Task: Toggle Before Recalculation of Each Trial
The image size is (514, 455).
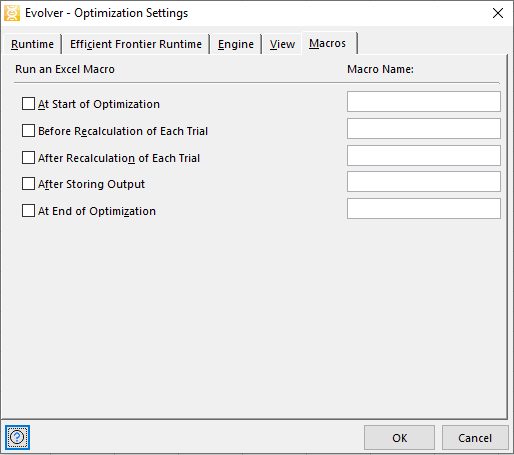Action: 28,131
